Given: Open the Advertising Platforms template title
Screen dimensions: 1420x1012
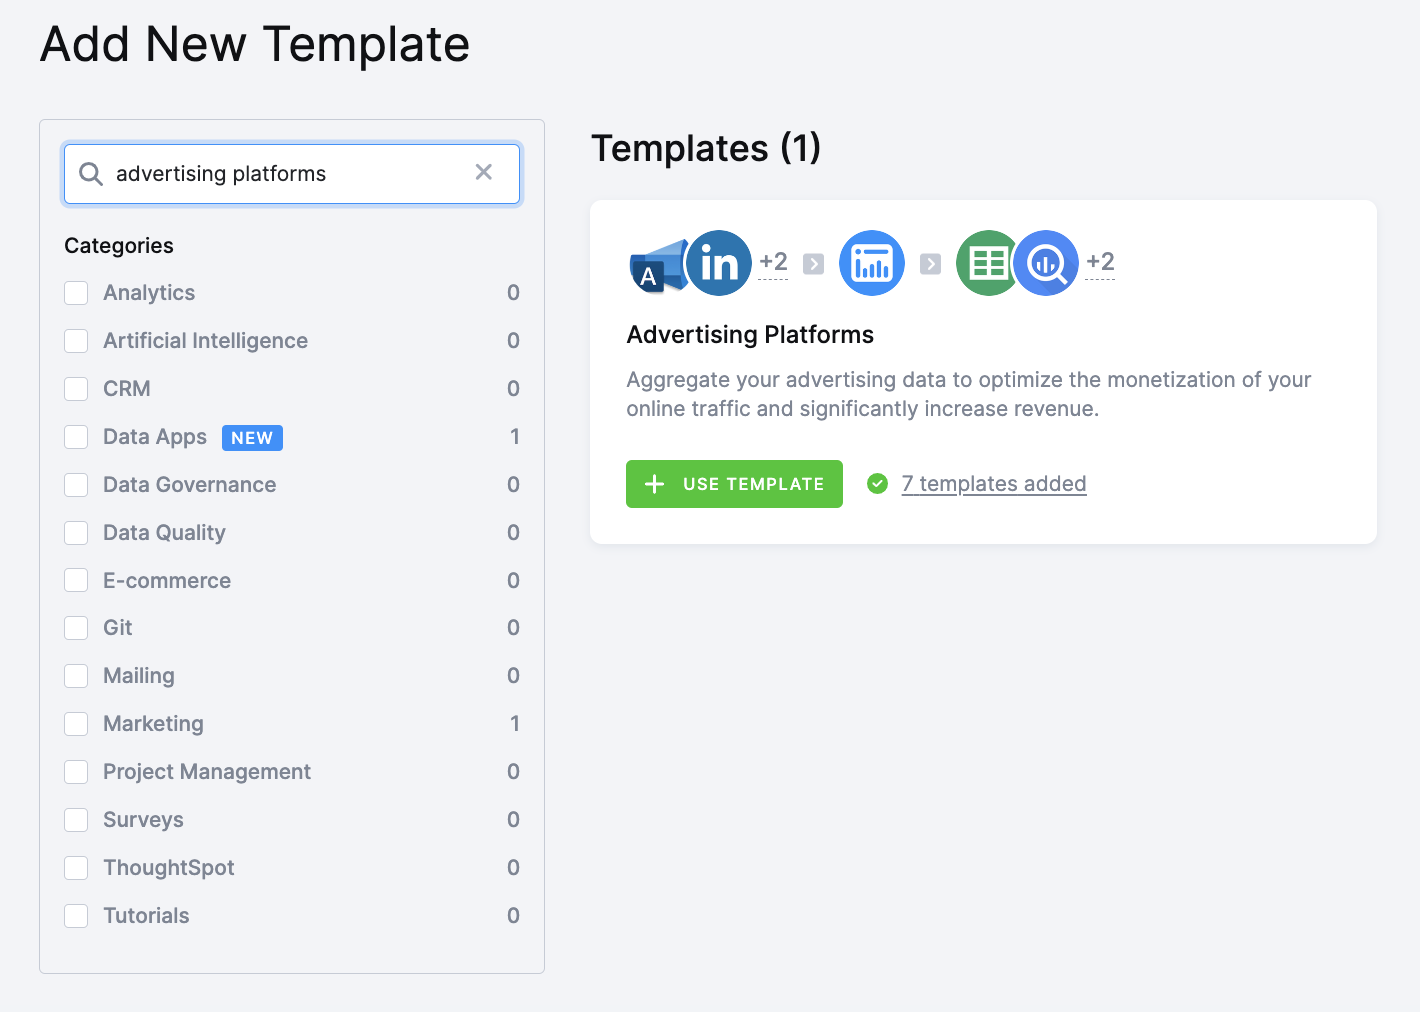Looking at the screenshot, I should click(x=750, y=335).
